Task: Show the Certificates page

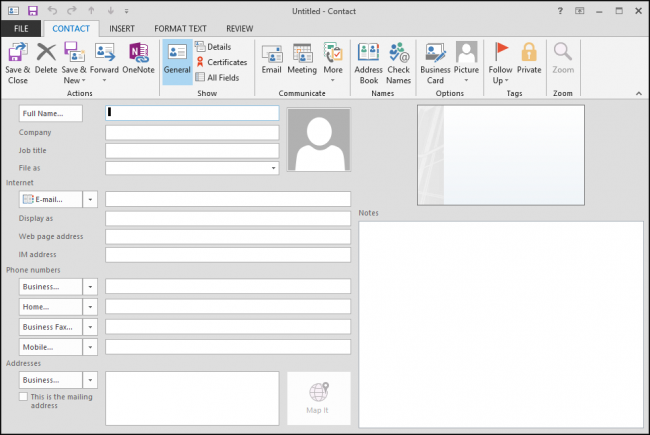Action: [221, 62]
